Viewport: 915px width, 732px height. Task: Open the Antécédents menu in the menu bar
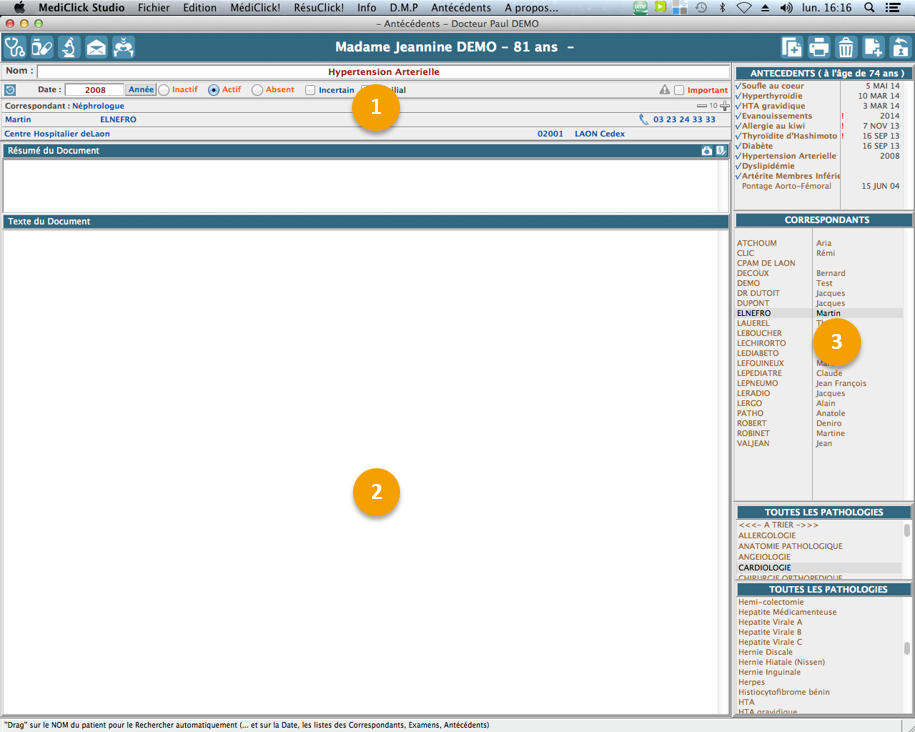click(x=461, y=8)
